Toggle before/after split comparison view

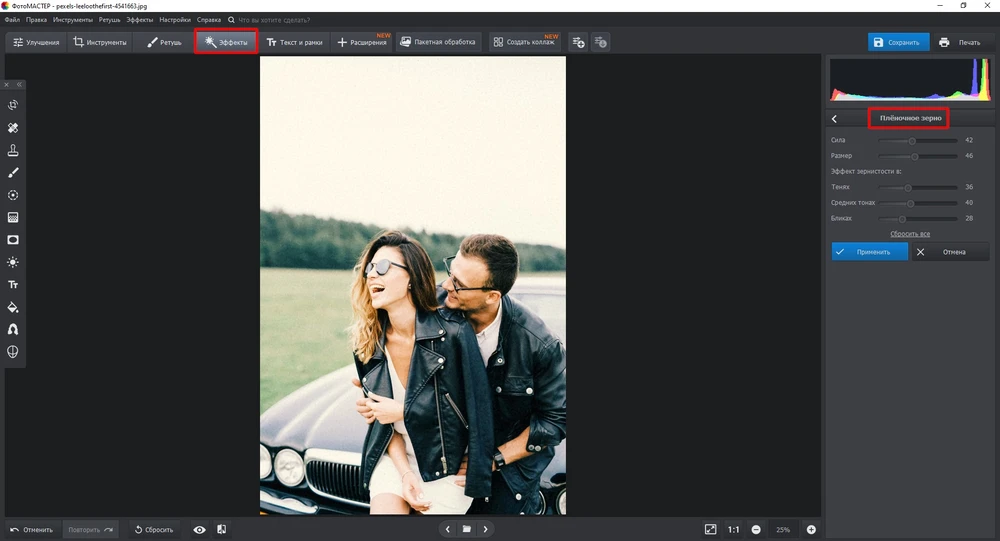[x=221, y=529]
